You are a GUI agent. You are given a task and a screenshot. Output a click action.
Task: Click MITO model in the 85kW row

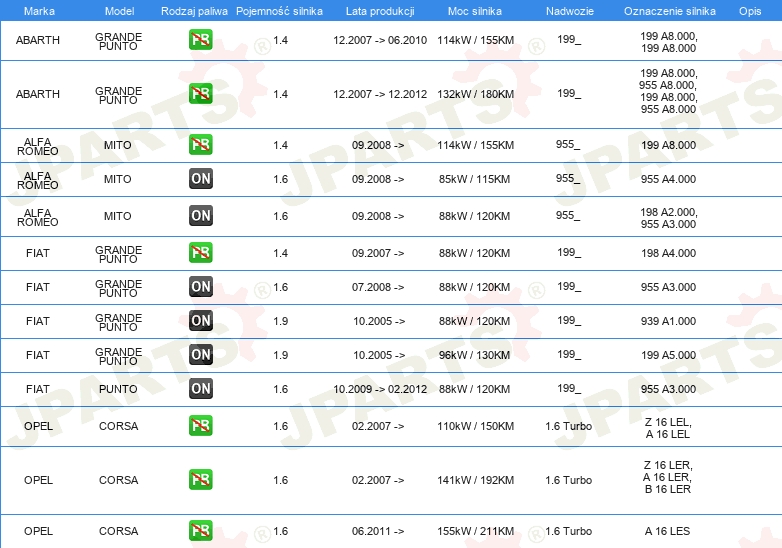pos(118,179)
